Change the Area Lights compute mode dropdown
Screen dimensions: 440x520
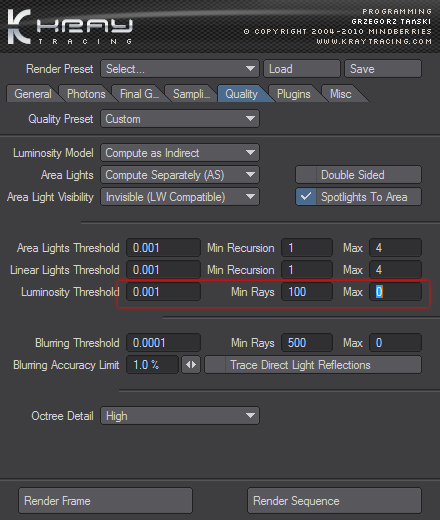[180, 175]
